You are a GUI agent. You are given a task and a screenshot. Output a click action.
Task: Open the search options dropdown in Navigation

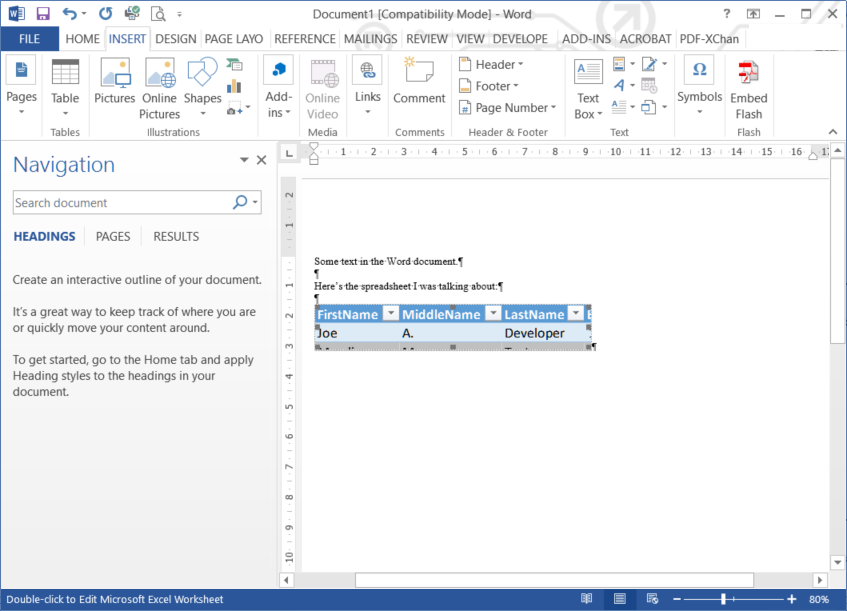(x=255, y=202)
